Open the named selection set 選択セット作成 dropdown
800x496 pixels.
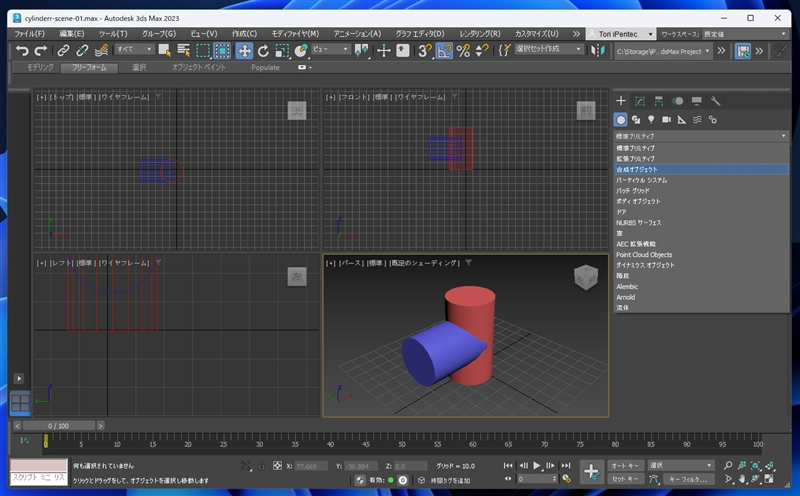548,49
